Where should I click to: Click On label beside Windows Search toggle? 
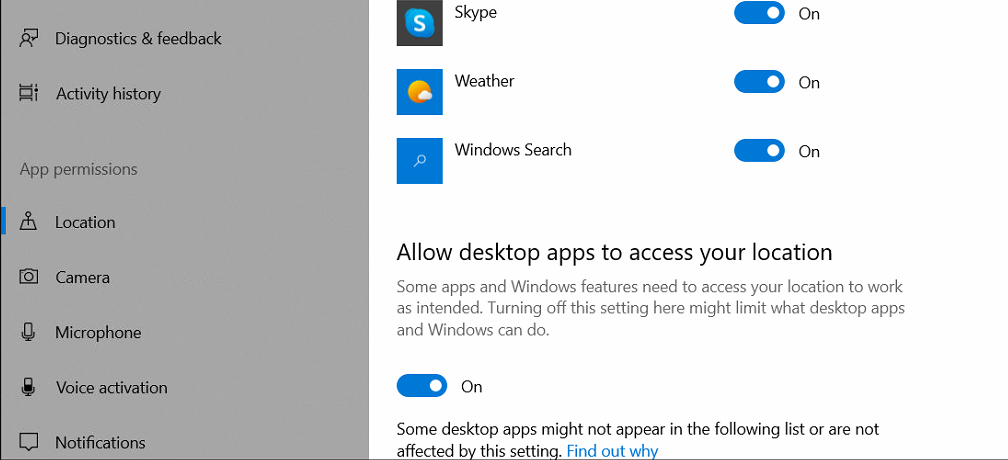pos(809,152)
